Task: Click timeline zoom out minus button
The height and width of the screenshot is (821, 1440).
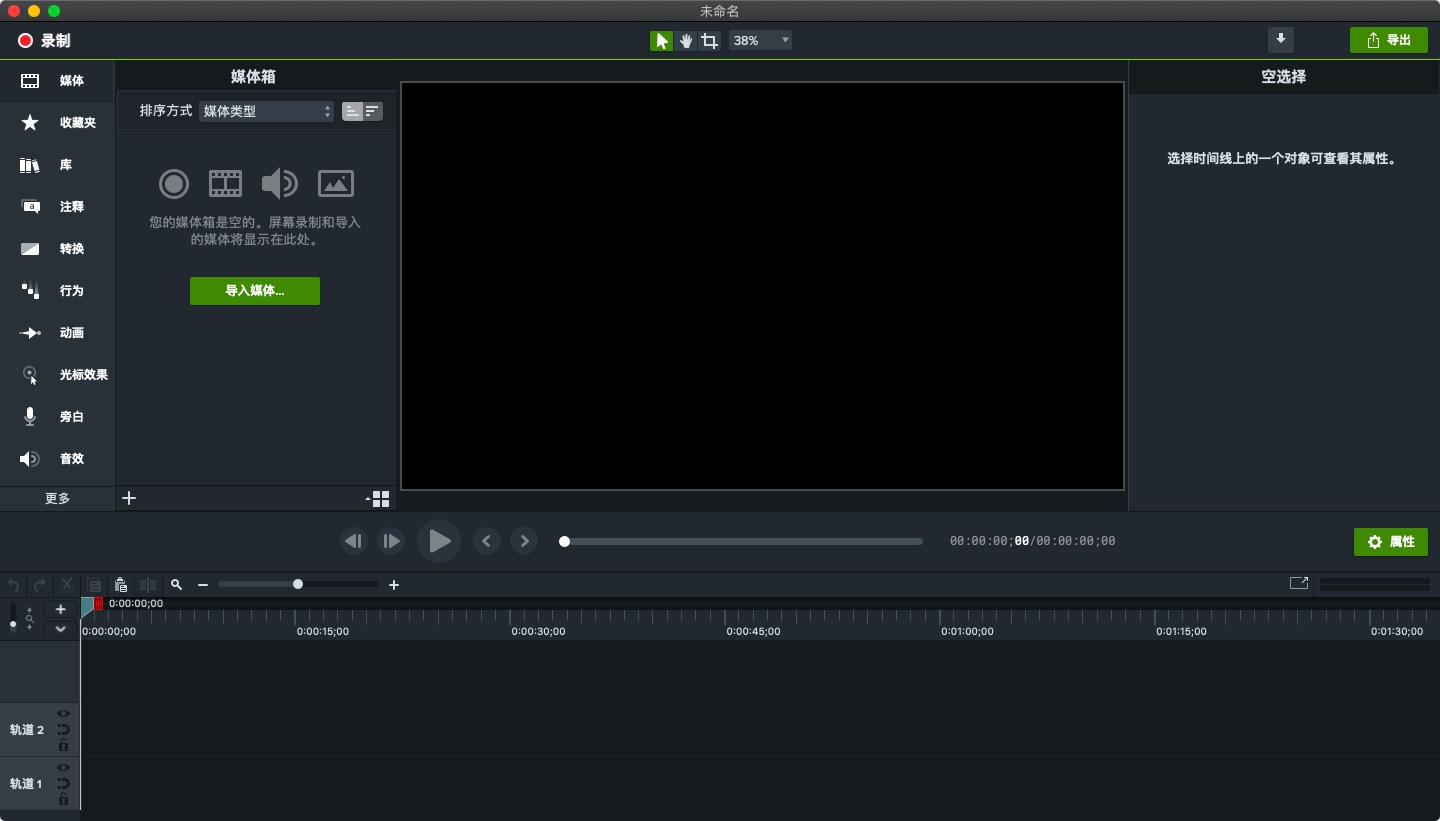Action: pyautogui.click(x=203, y=585)
